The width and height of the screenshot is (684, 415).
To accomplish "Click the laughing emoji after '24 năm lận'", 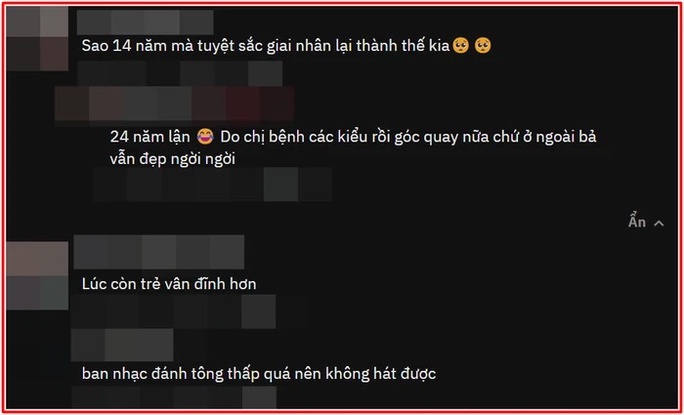I will (205, 137).
